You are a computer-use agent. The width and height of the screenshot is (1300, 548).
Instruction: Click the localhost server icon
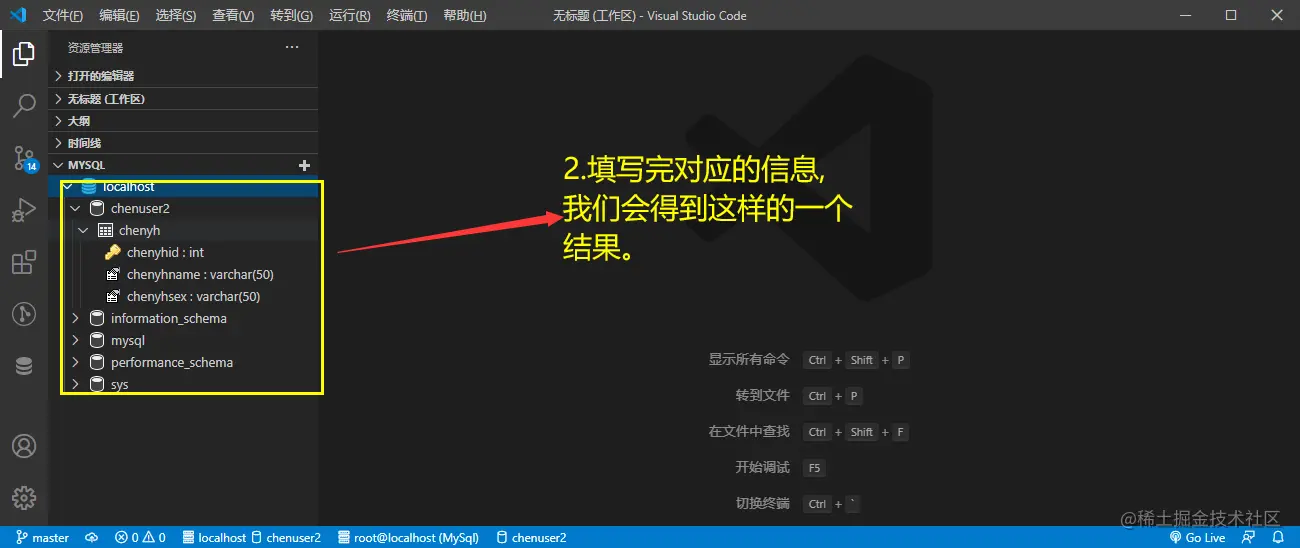(89, 187)
